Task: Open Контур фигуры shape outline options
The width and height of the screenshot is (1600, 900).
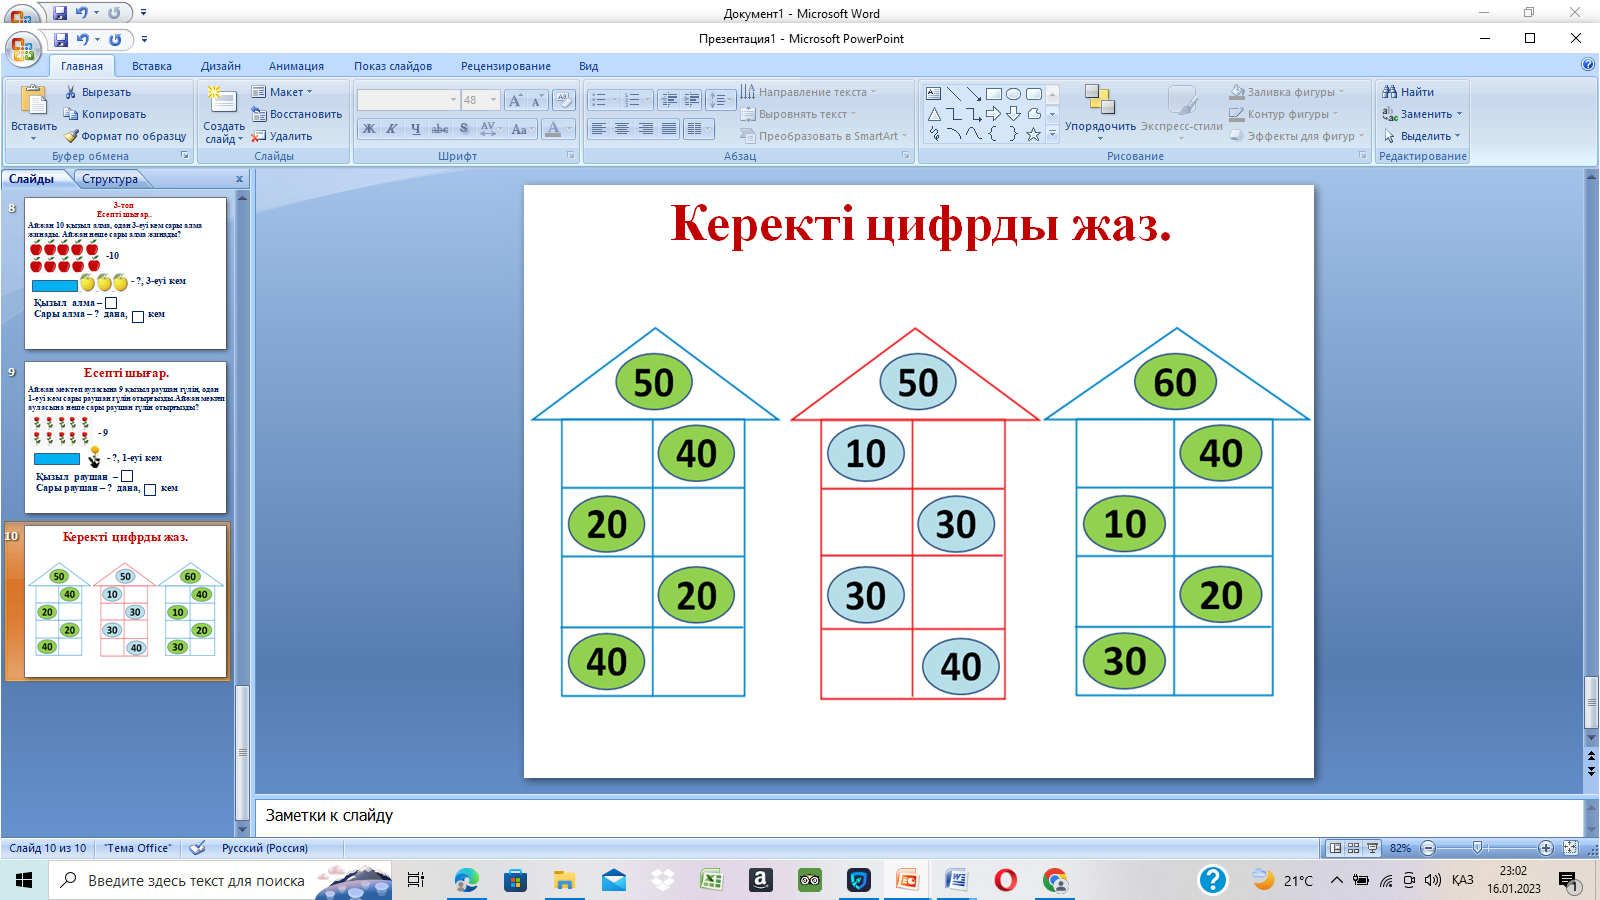Action: [1284, 114]
